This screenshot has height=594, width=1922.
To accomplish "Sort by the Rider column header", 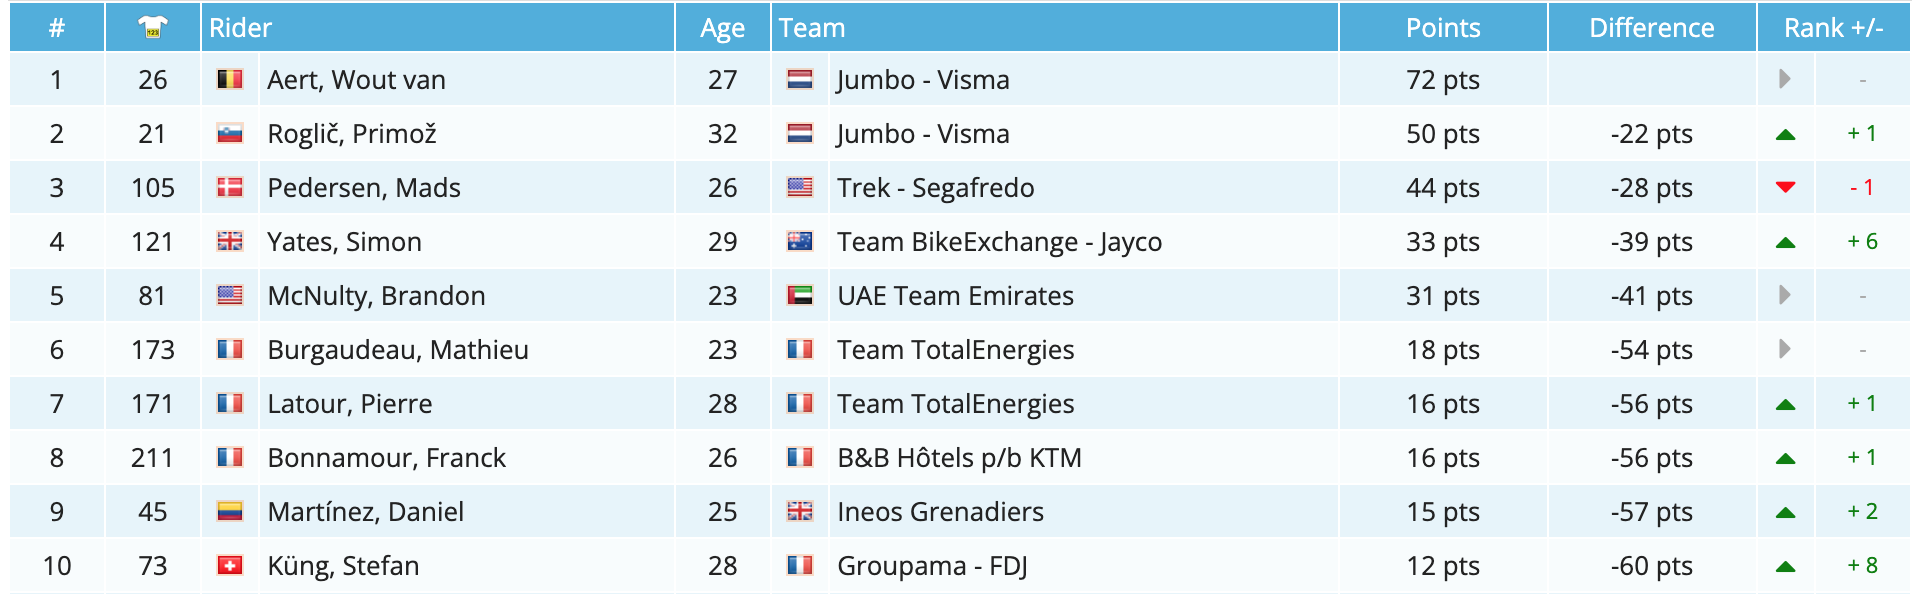I will pyautogui.click(x=241, y=28).
